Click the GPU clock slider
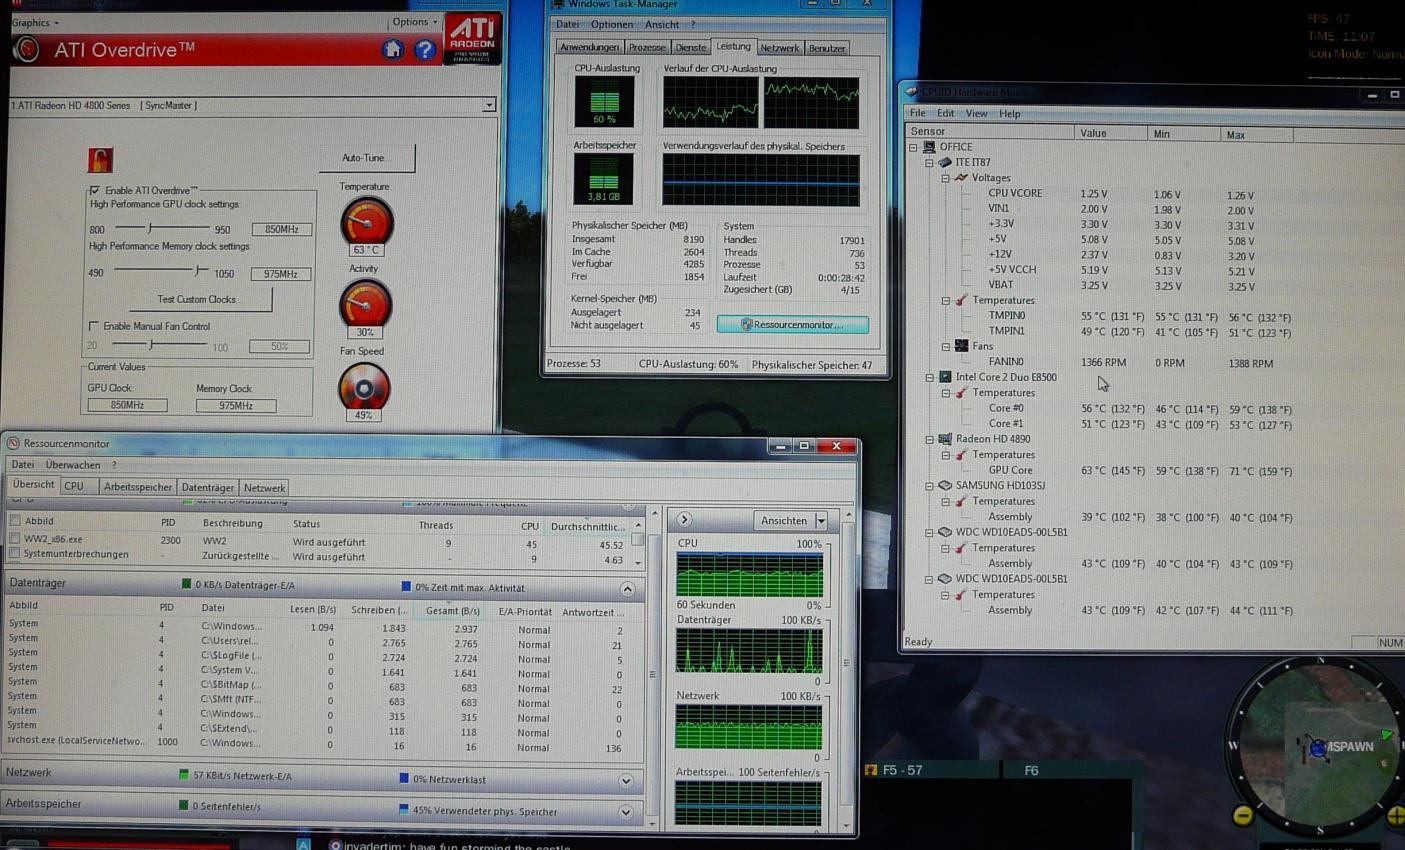 (x=161, y=229)
